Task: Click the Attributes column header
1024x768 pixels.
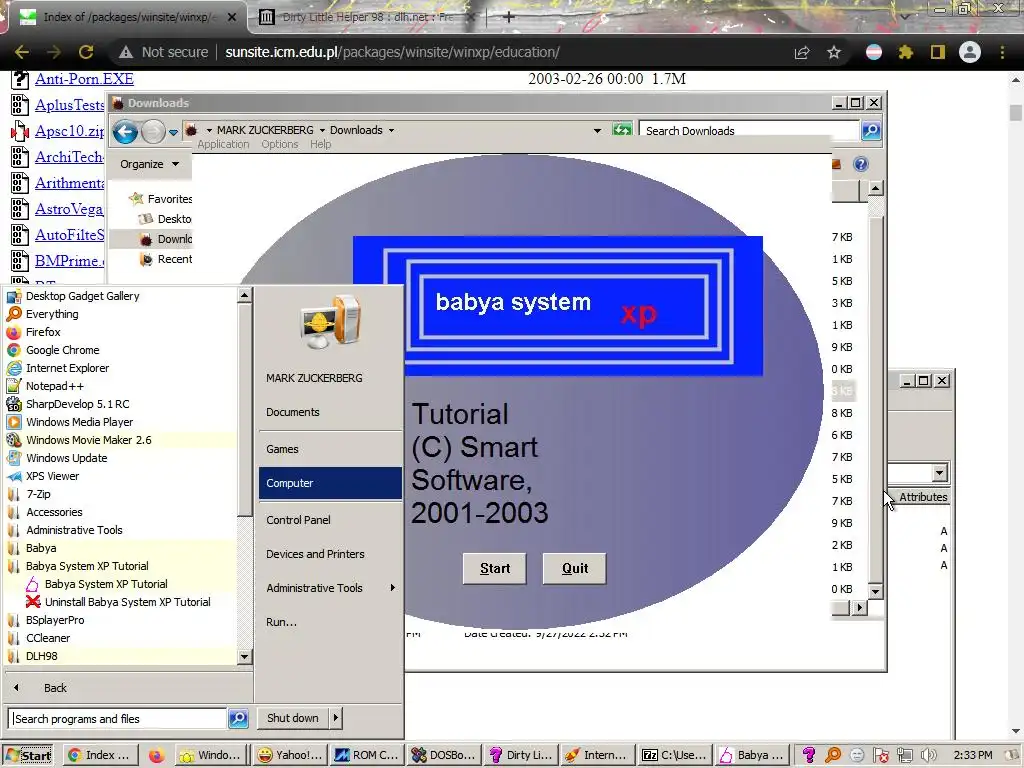Action: pos(923,497)
